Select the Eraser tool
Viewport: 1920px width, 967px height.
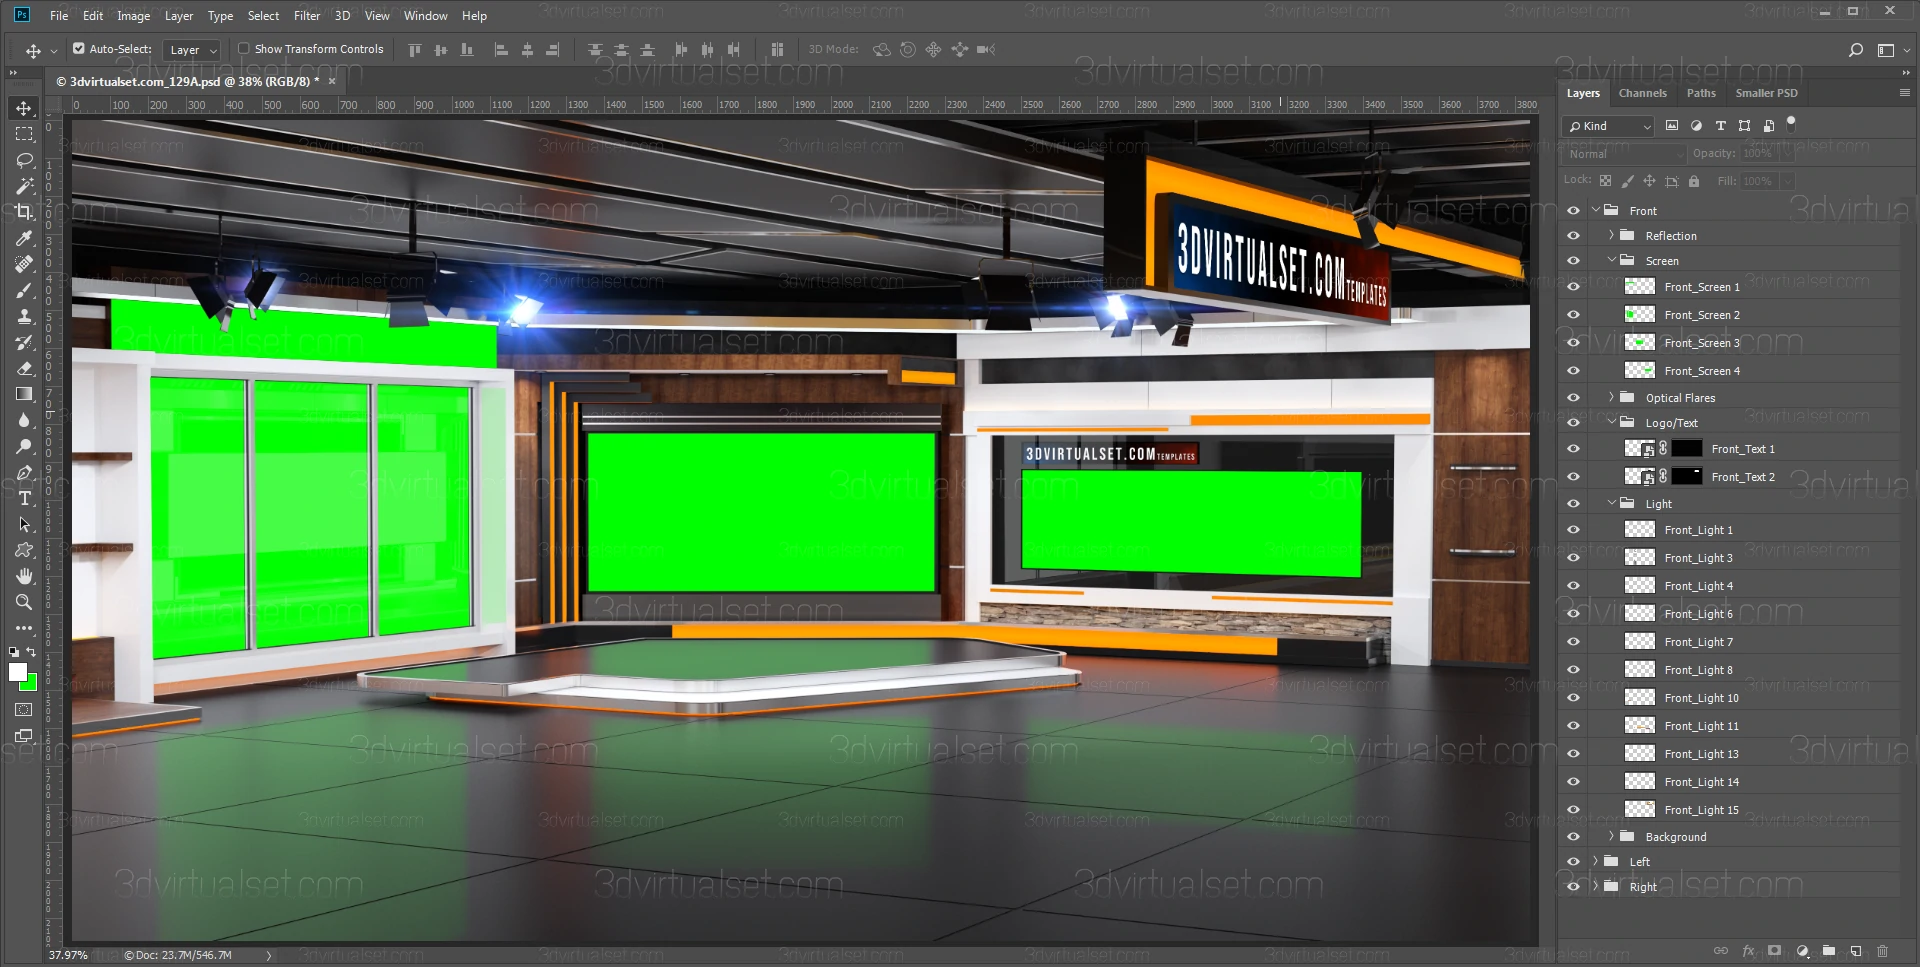(x=24, y=368)
